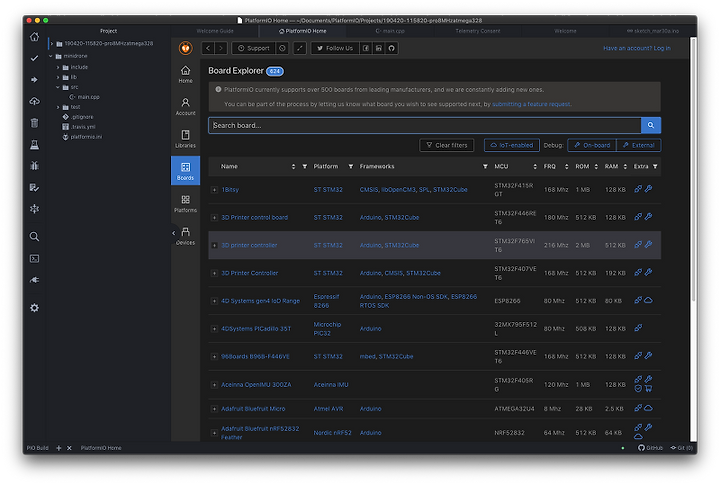720x485 pixels.
Task: Go back with the left arrow button
Action: (208, 48)
